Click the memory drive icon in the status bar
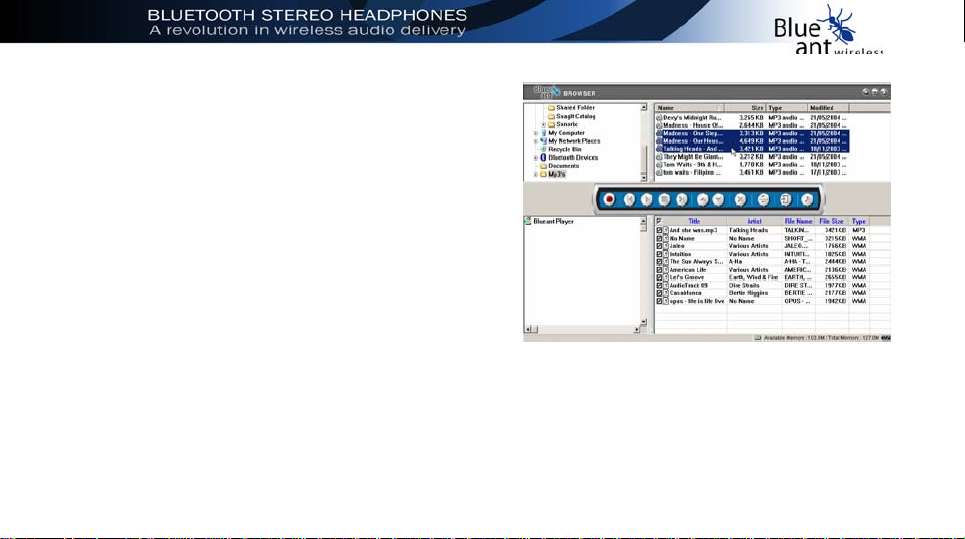965x539 pixels. click(x=758, y=338)
